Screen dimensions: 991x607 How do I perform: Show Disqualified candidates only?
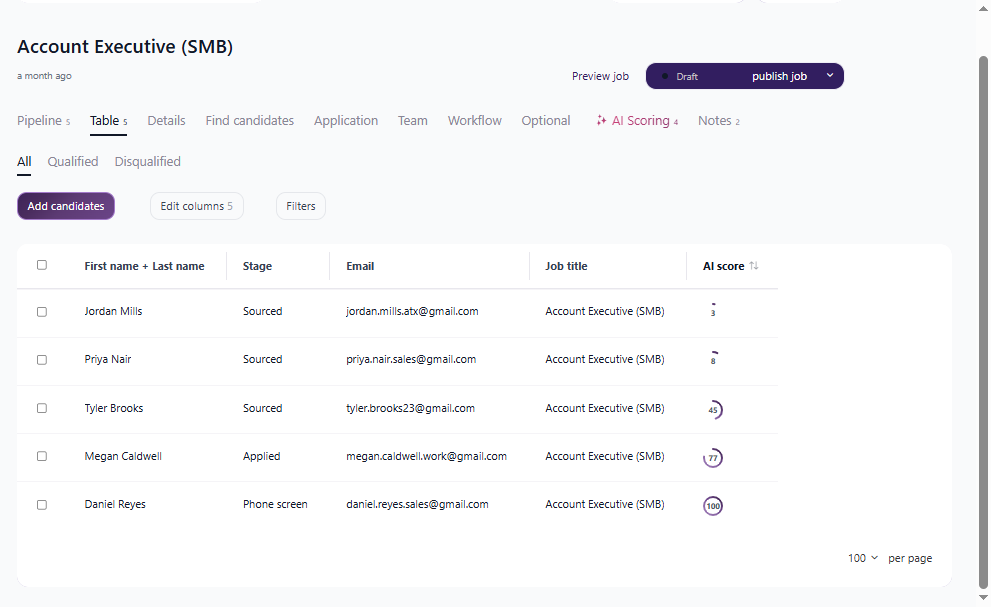(x=147, y=162)
